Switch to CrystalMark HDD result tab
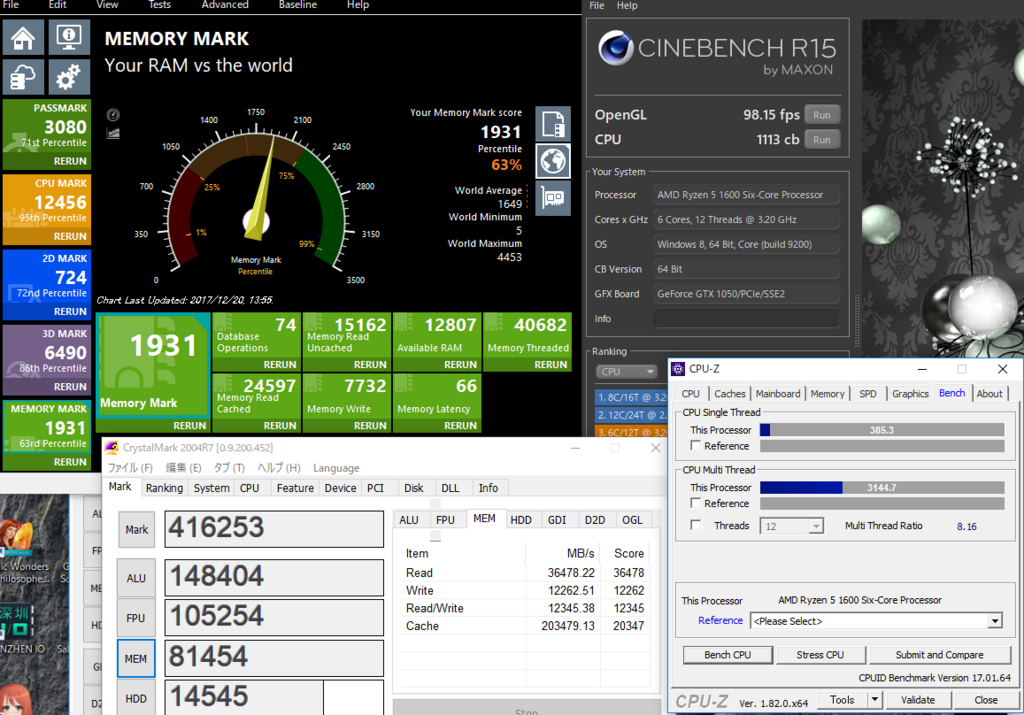Image resolution: width=1024 pixels, height=715 pixels. 520,520
